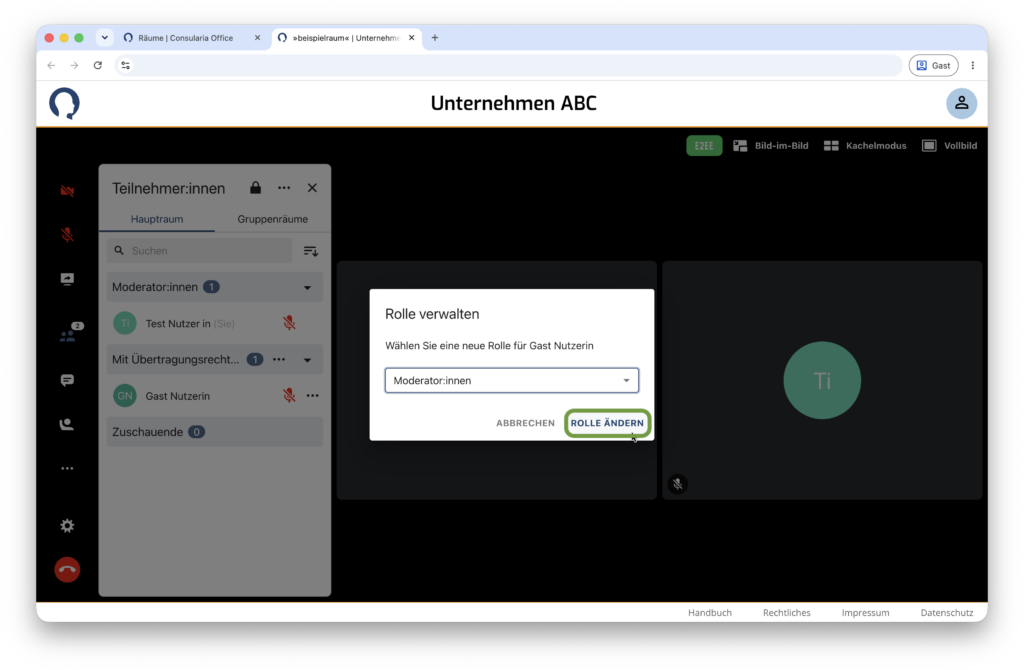
Task: Click the Consularia logo top left
Action: tap(64, 103)
